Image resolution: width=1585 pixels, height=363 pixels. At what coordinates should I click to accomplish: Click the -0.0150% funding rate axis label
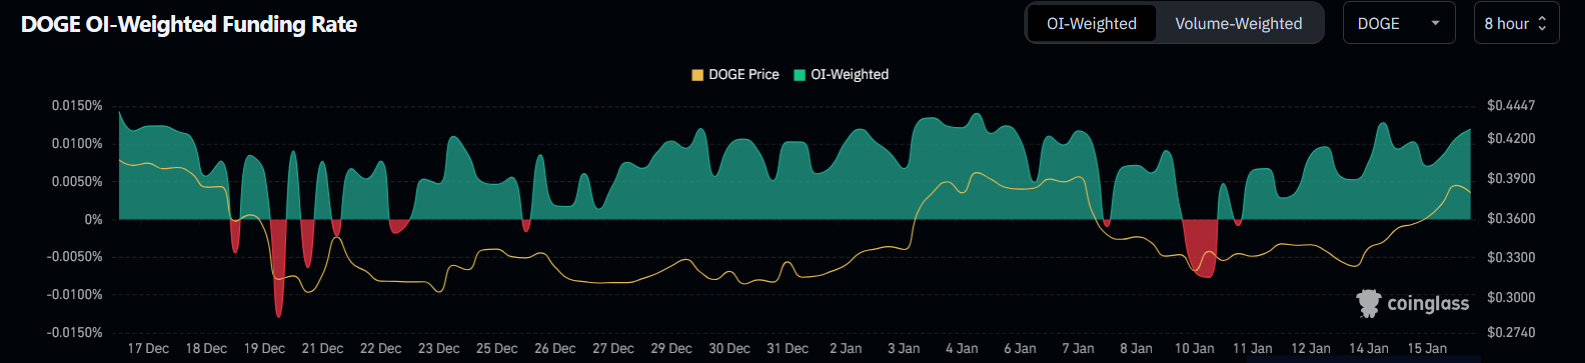click(x=74, y=332)
